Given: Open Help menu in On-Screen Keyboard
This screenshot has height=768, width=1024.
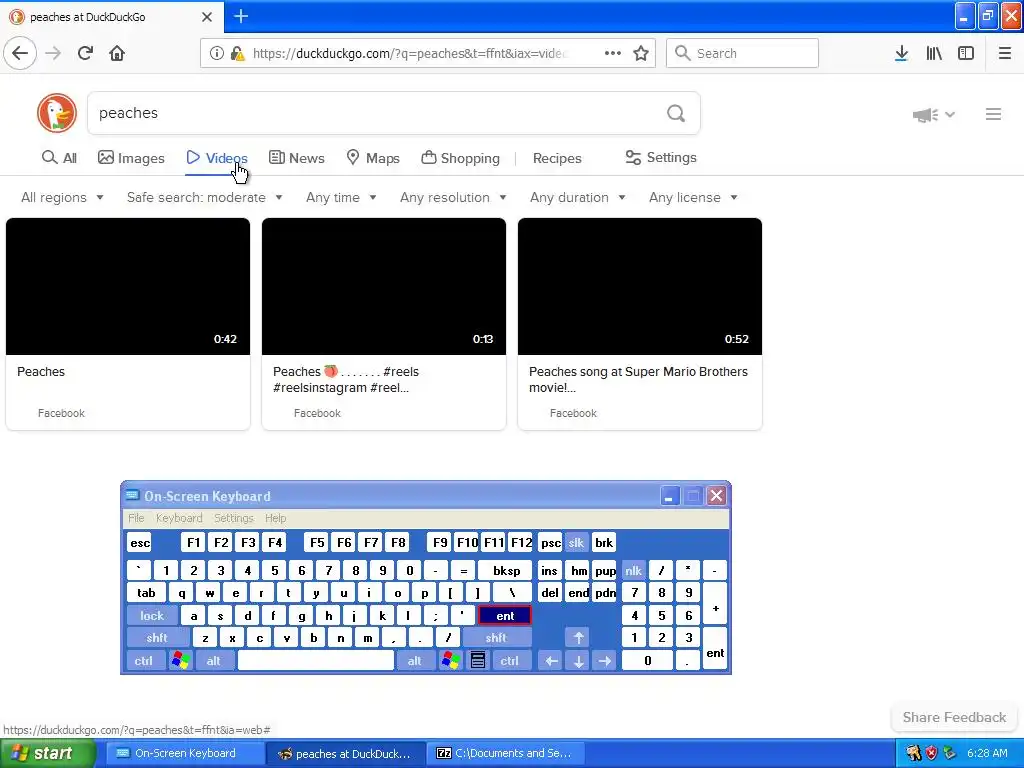Looking at the screenshot, I should click(x=275, y=518).
